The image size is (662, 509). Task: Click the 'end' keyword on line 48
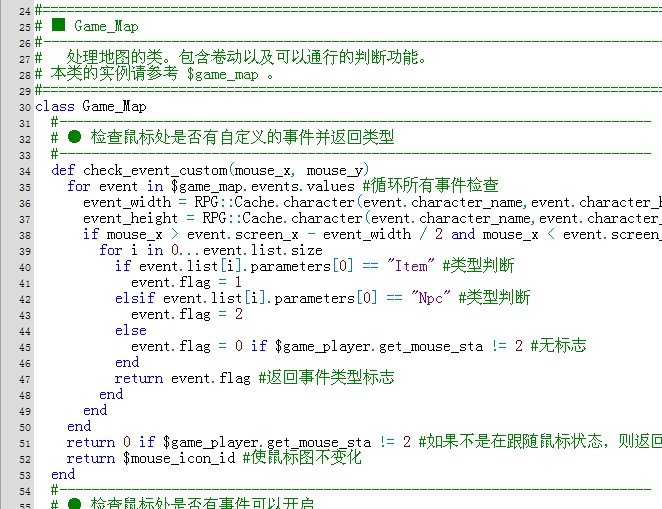pyautogui.click(x=111, y=394)
